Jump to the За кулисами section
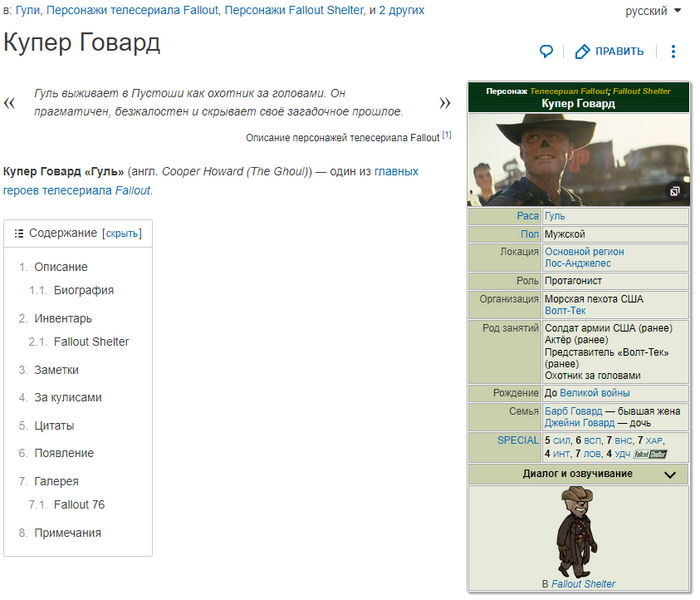Viewport: 700px width, 600px height. pyautogui.click(x=68, y=398)
